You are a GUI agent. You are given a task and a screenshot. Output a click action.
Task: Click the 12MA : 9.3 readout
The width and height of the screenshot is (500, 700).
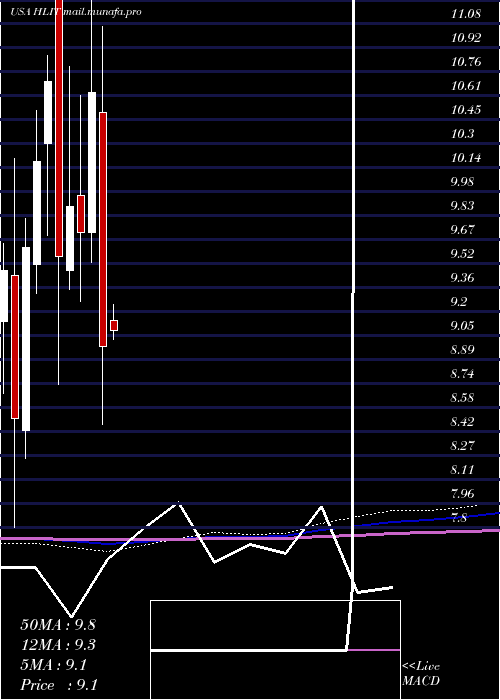point(58,645)
